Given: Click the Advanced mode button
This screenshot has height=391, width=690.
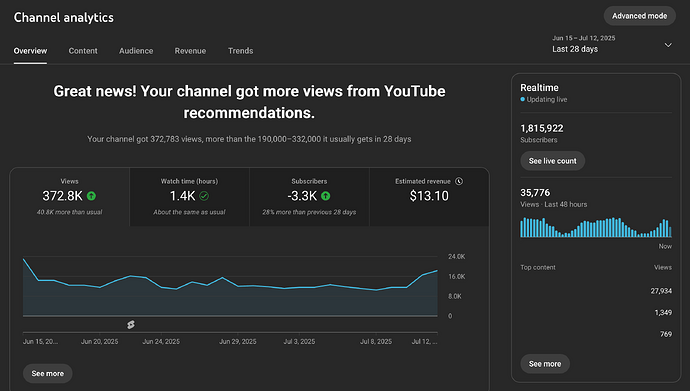Looking at the screenshot, I should pyautogui.click(x=639, y=16).
